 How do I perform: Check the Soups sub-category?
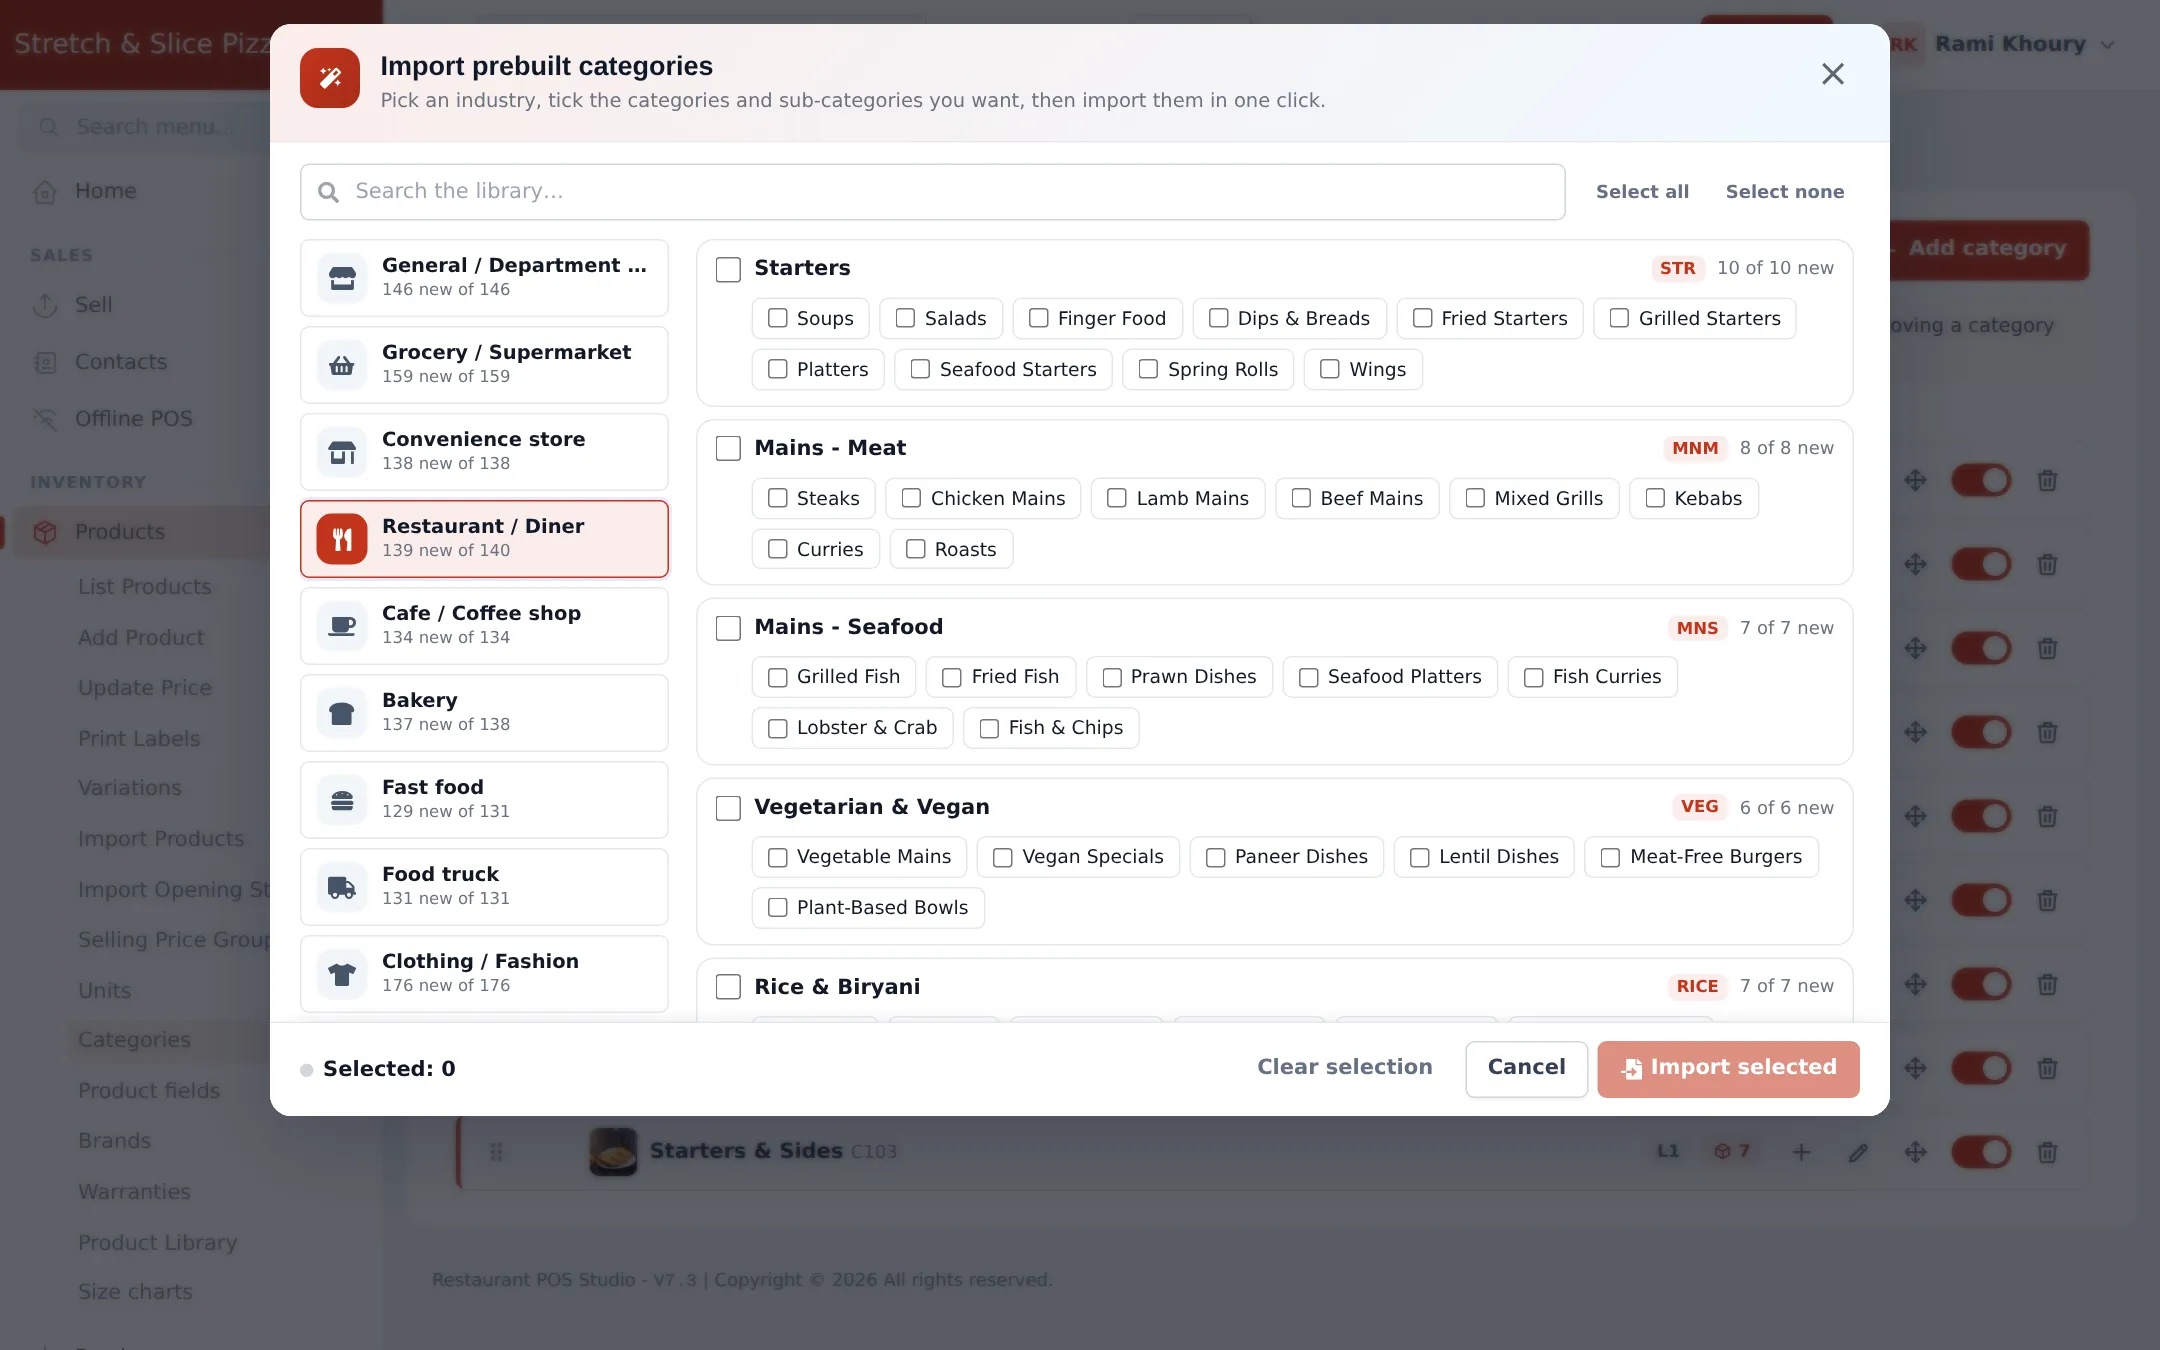coord(777,318)
